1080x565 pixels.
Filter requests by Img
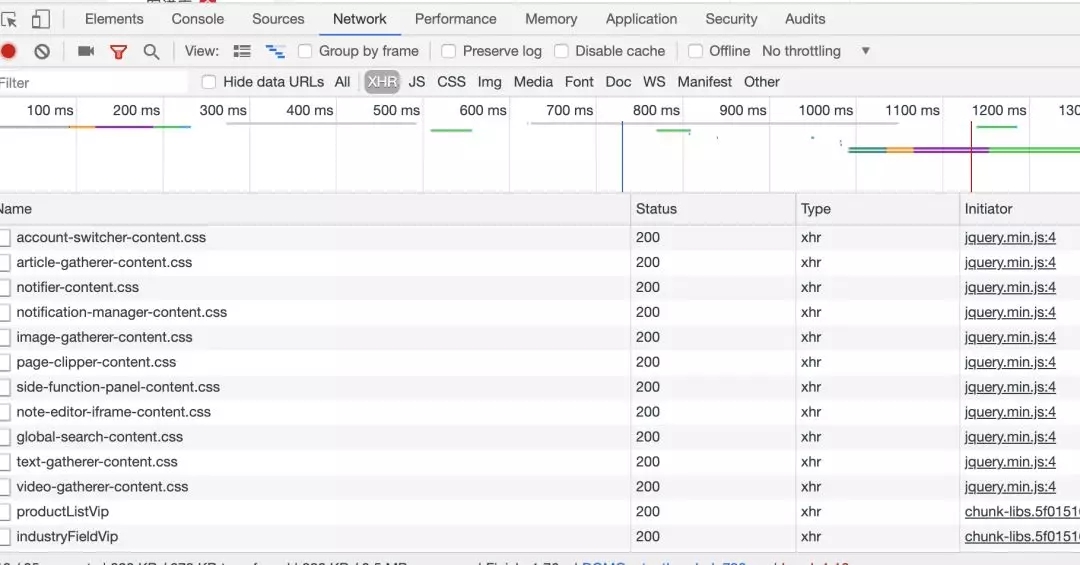point(490,82)
